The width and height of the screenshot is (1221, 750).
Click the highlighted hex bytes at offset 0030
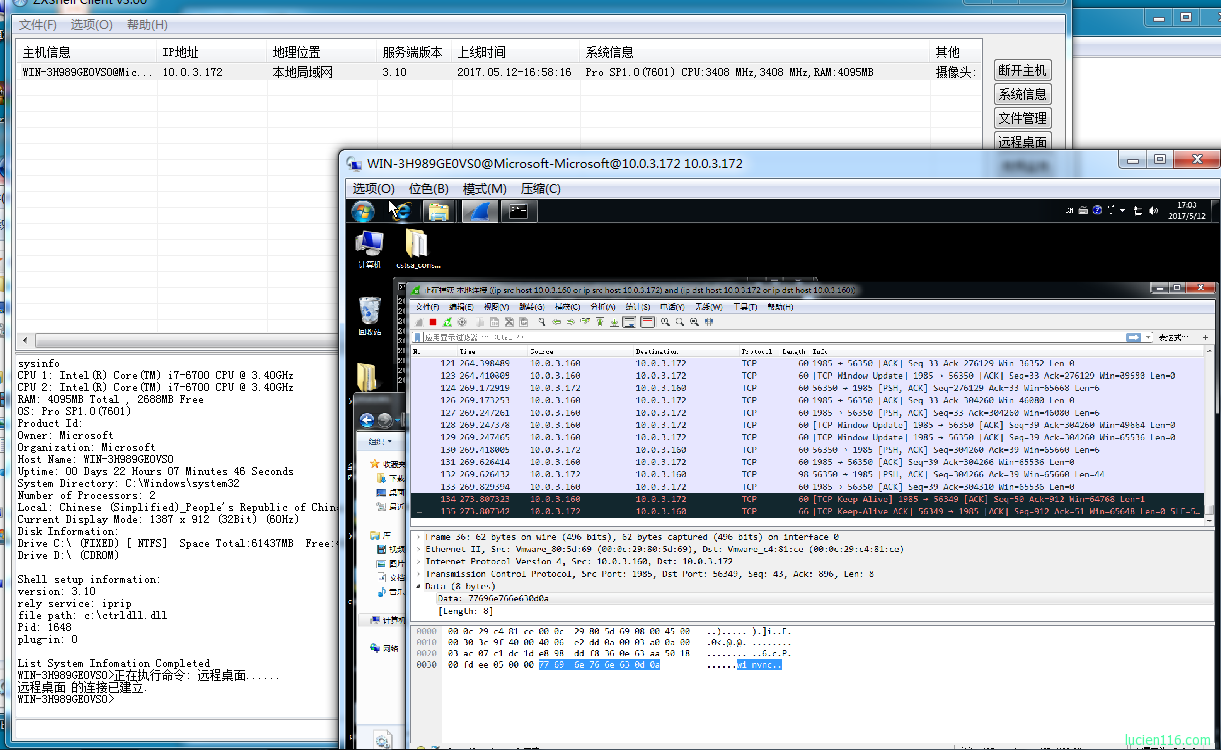point(600,664)
